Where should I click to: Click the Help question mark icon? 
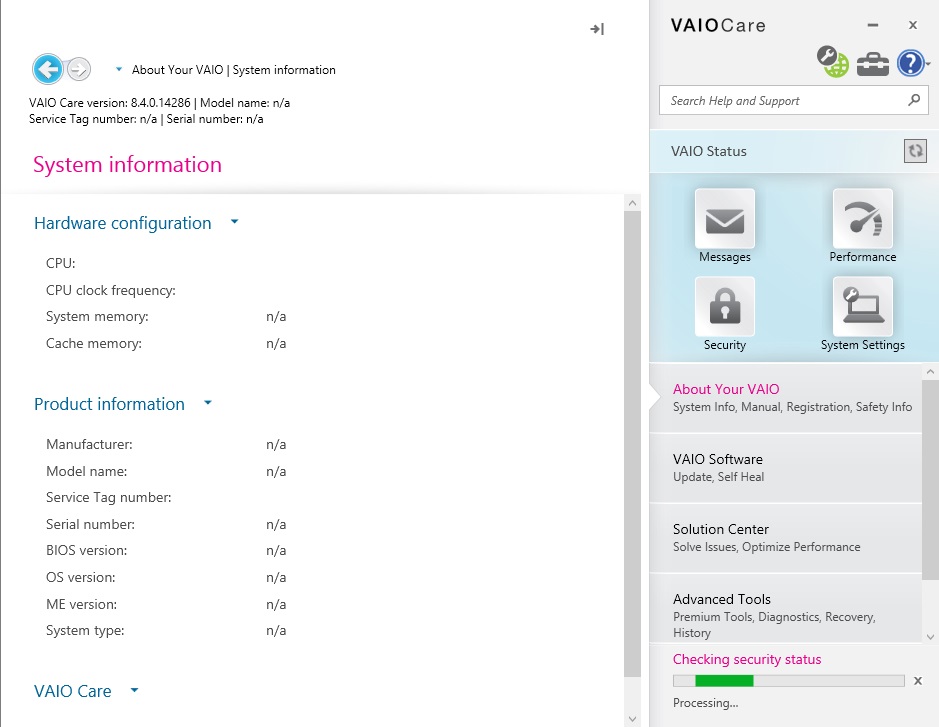click(909, 63)
